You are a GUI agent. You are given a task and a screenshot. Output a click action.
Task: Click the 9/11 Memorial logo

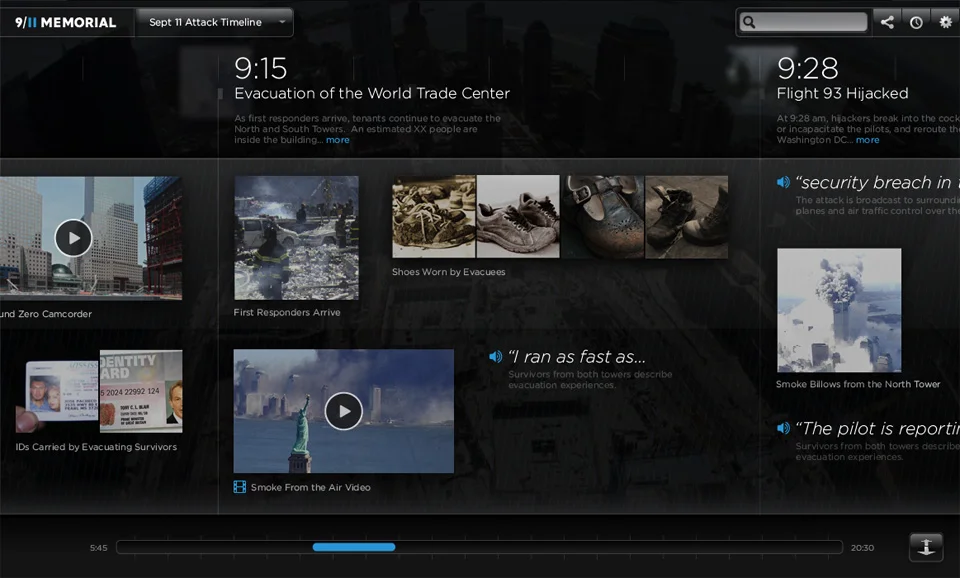coord(66,23)
